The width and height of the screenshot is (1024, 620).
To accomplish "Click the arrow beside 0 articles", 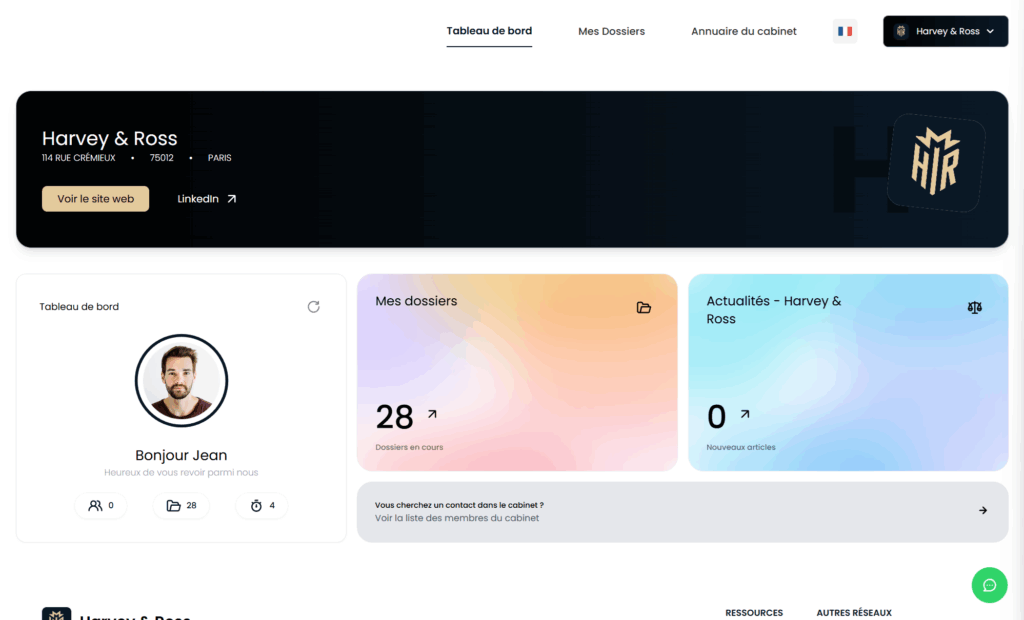I will [744, 414].
